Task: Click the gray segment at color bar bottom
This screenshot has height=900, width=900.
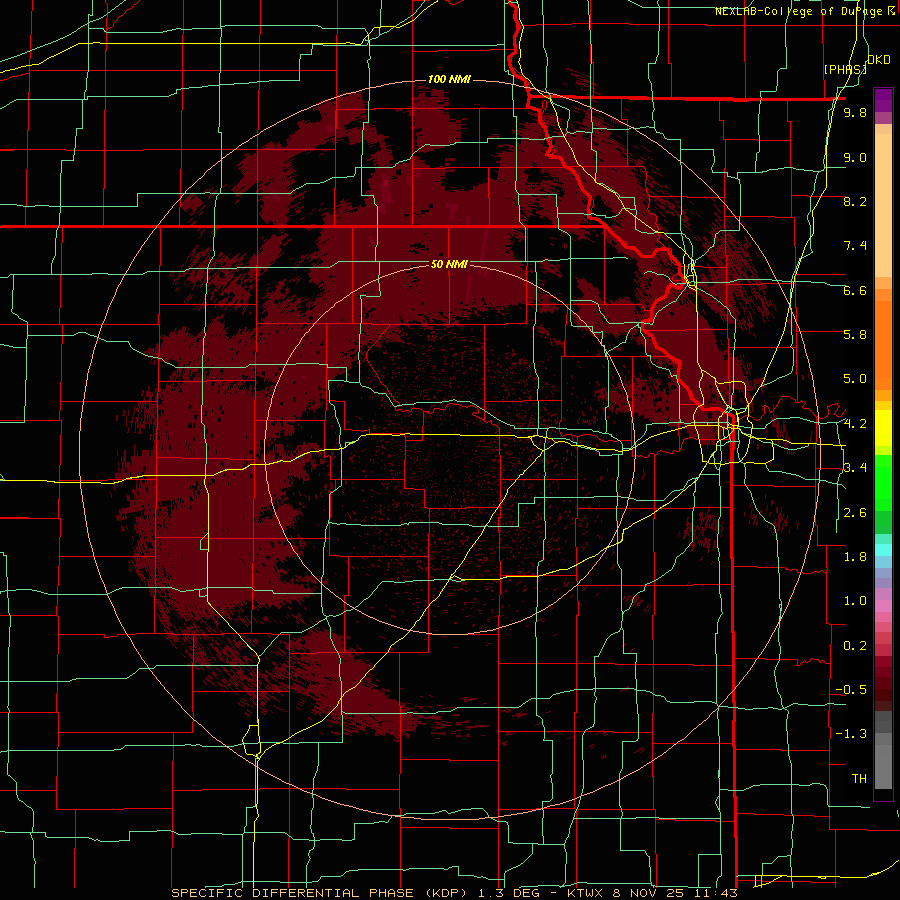Action: click(x=883, y=766)
